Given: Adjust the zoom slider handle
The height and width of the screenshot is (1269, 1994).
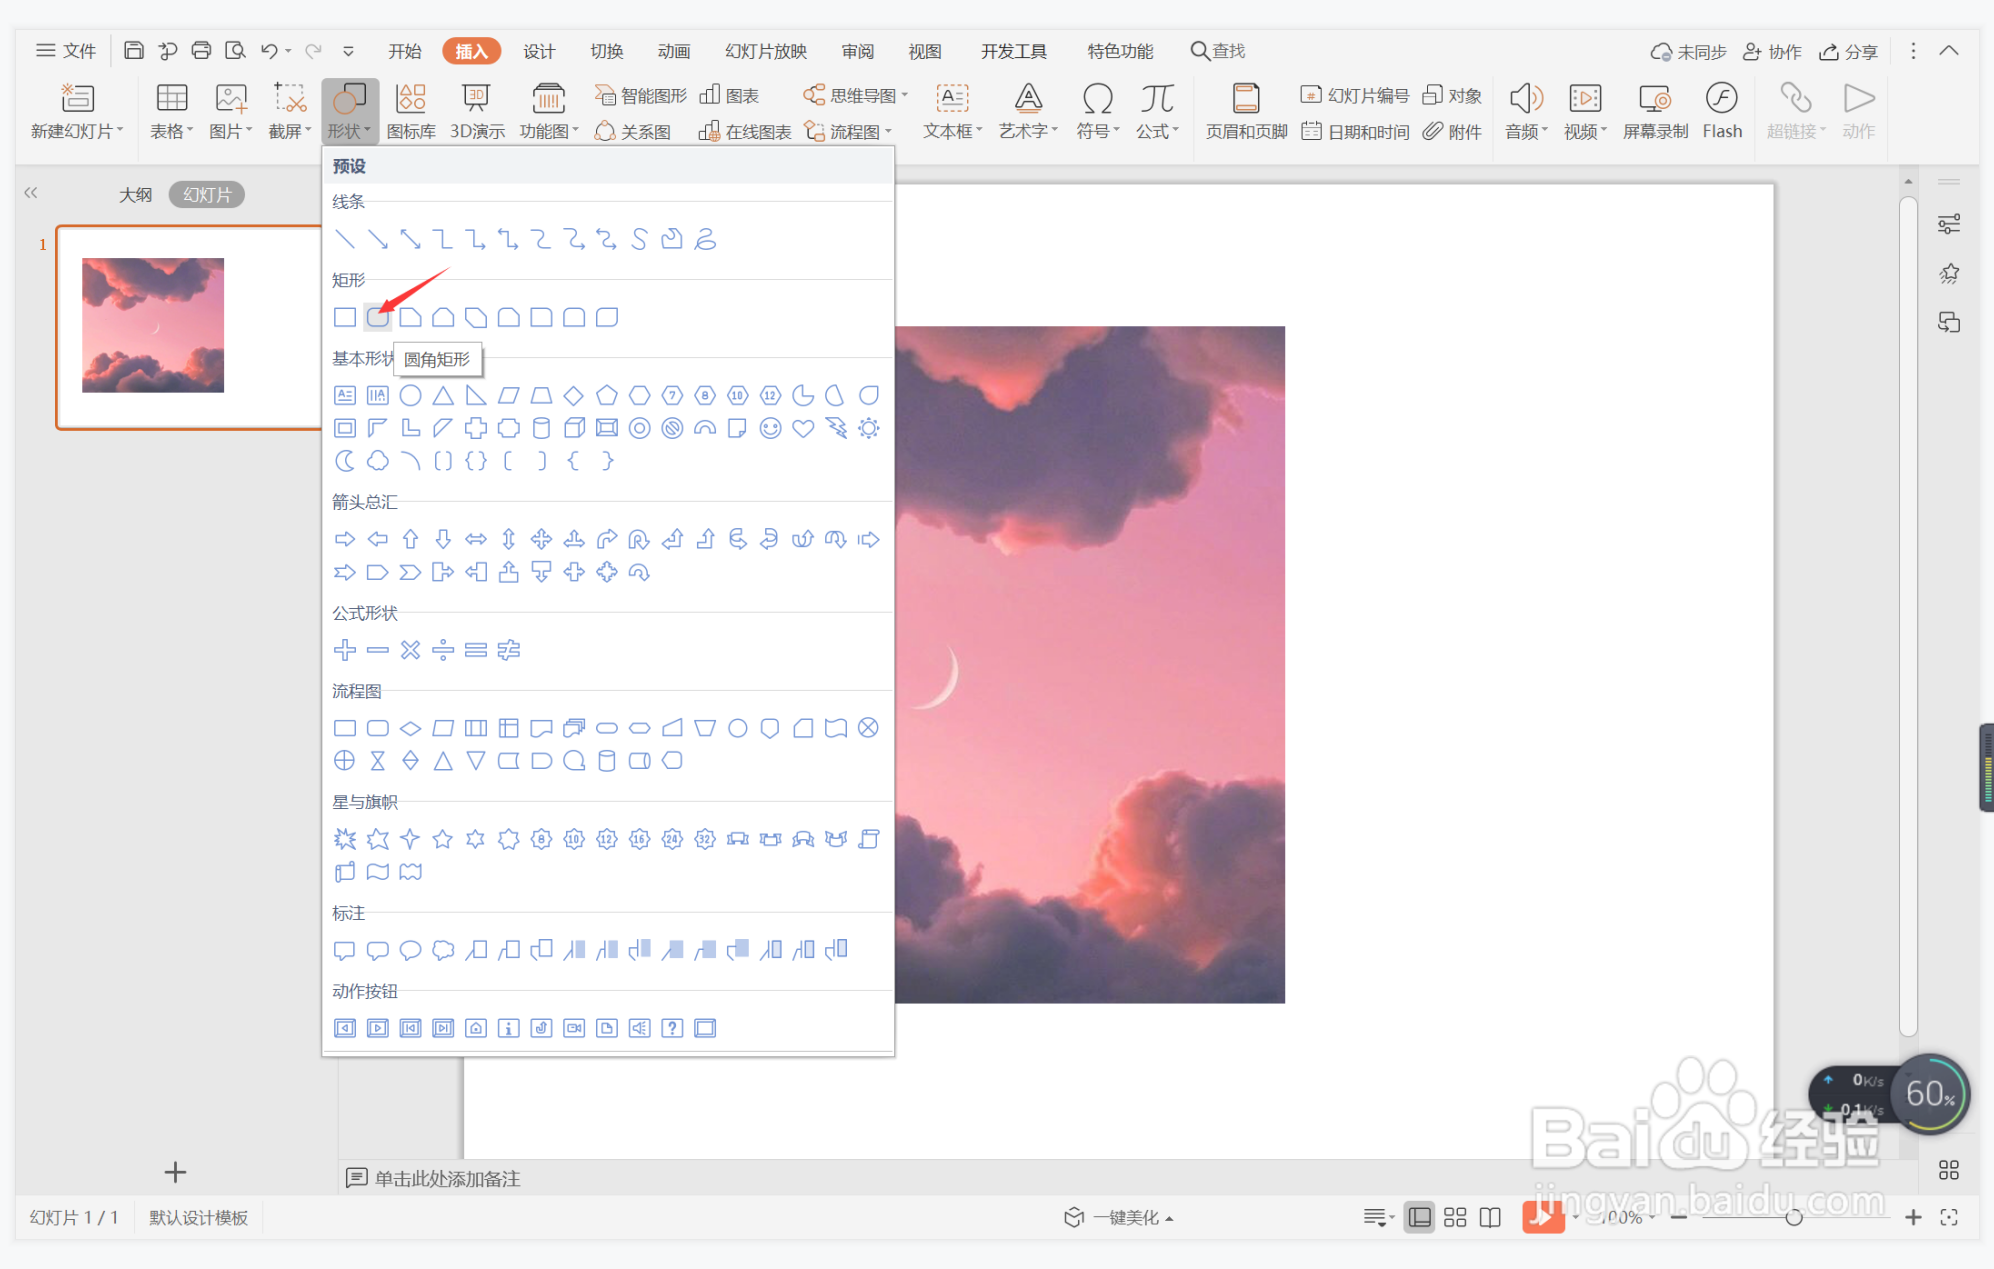Looking at the screenshot, I should 1794,1218.
